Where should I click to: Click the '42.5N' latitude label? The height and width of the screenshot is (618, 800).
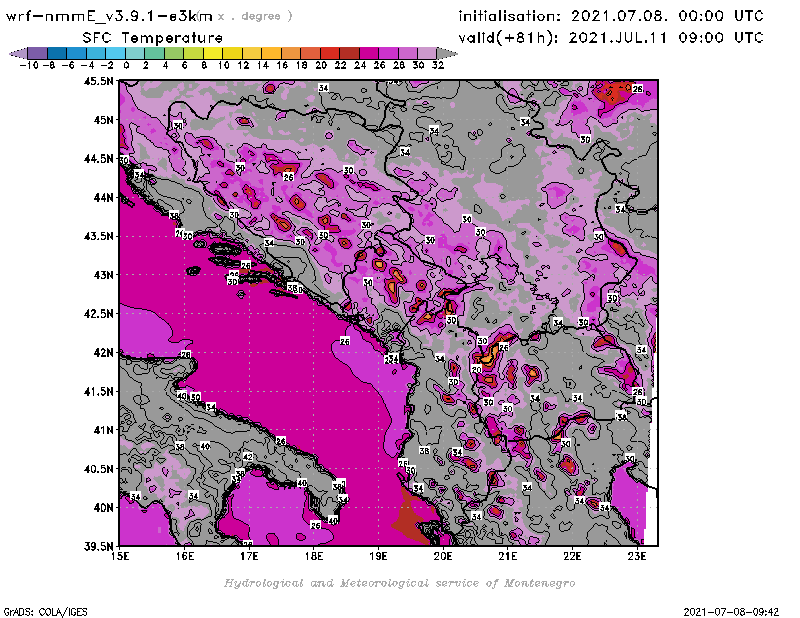pyautogui.click(x=99, y=314)
